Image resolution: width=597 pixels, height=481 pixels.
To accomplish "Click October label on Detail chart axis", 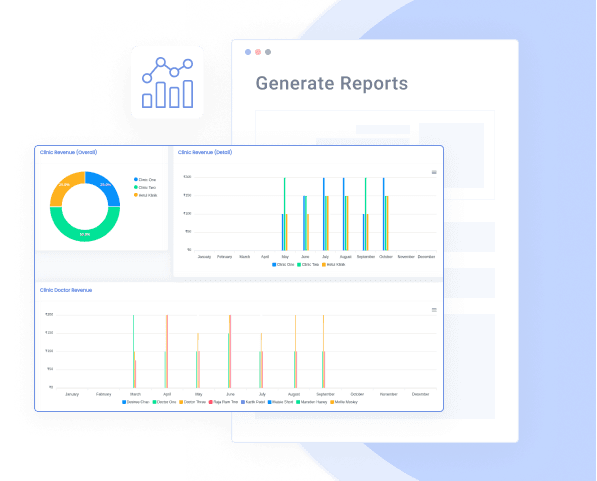I will point(386,257).
